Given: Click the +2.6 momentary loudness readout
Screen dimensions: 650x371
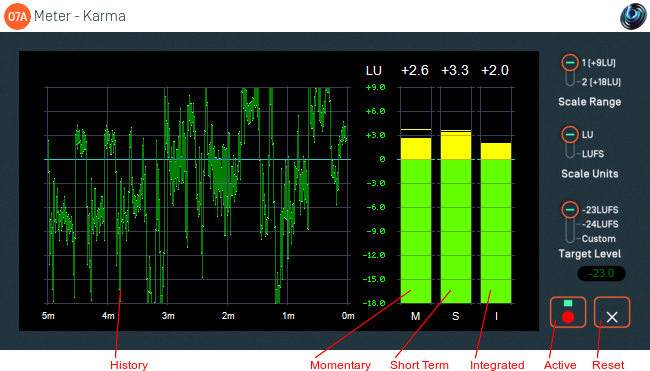Looking at the screenshot, I should [x=415, y=70].
